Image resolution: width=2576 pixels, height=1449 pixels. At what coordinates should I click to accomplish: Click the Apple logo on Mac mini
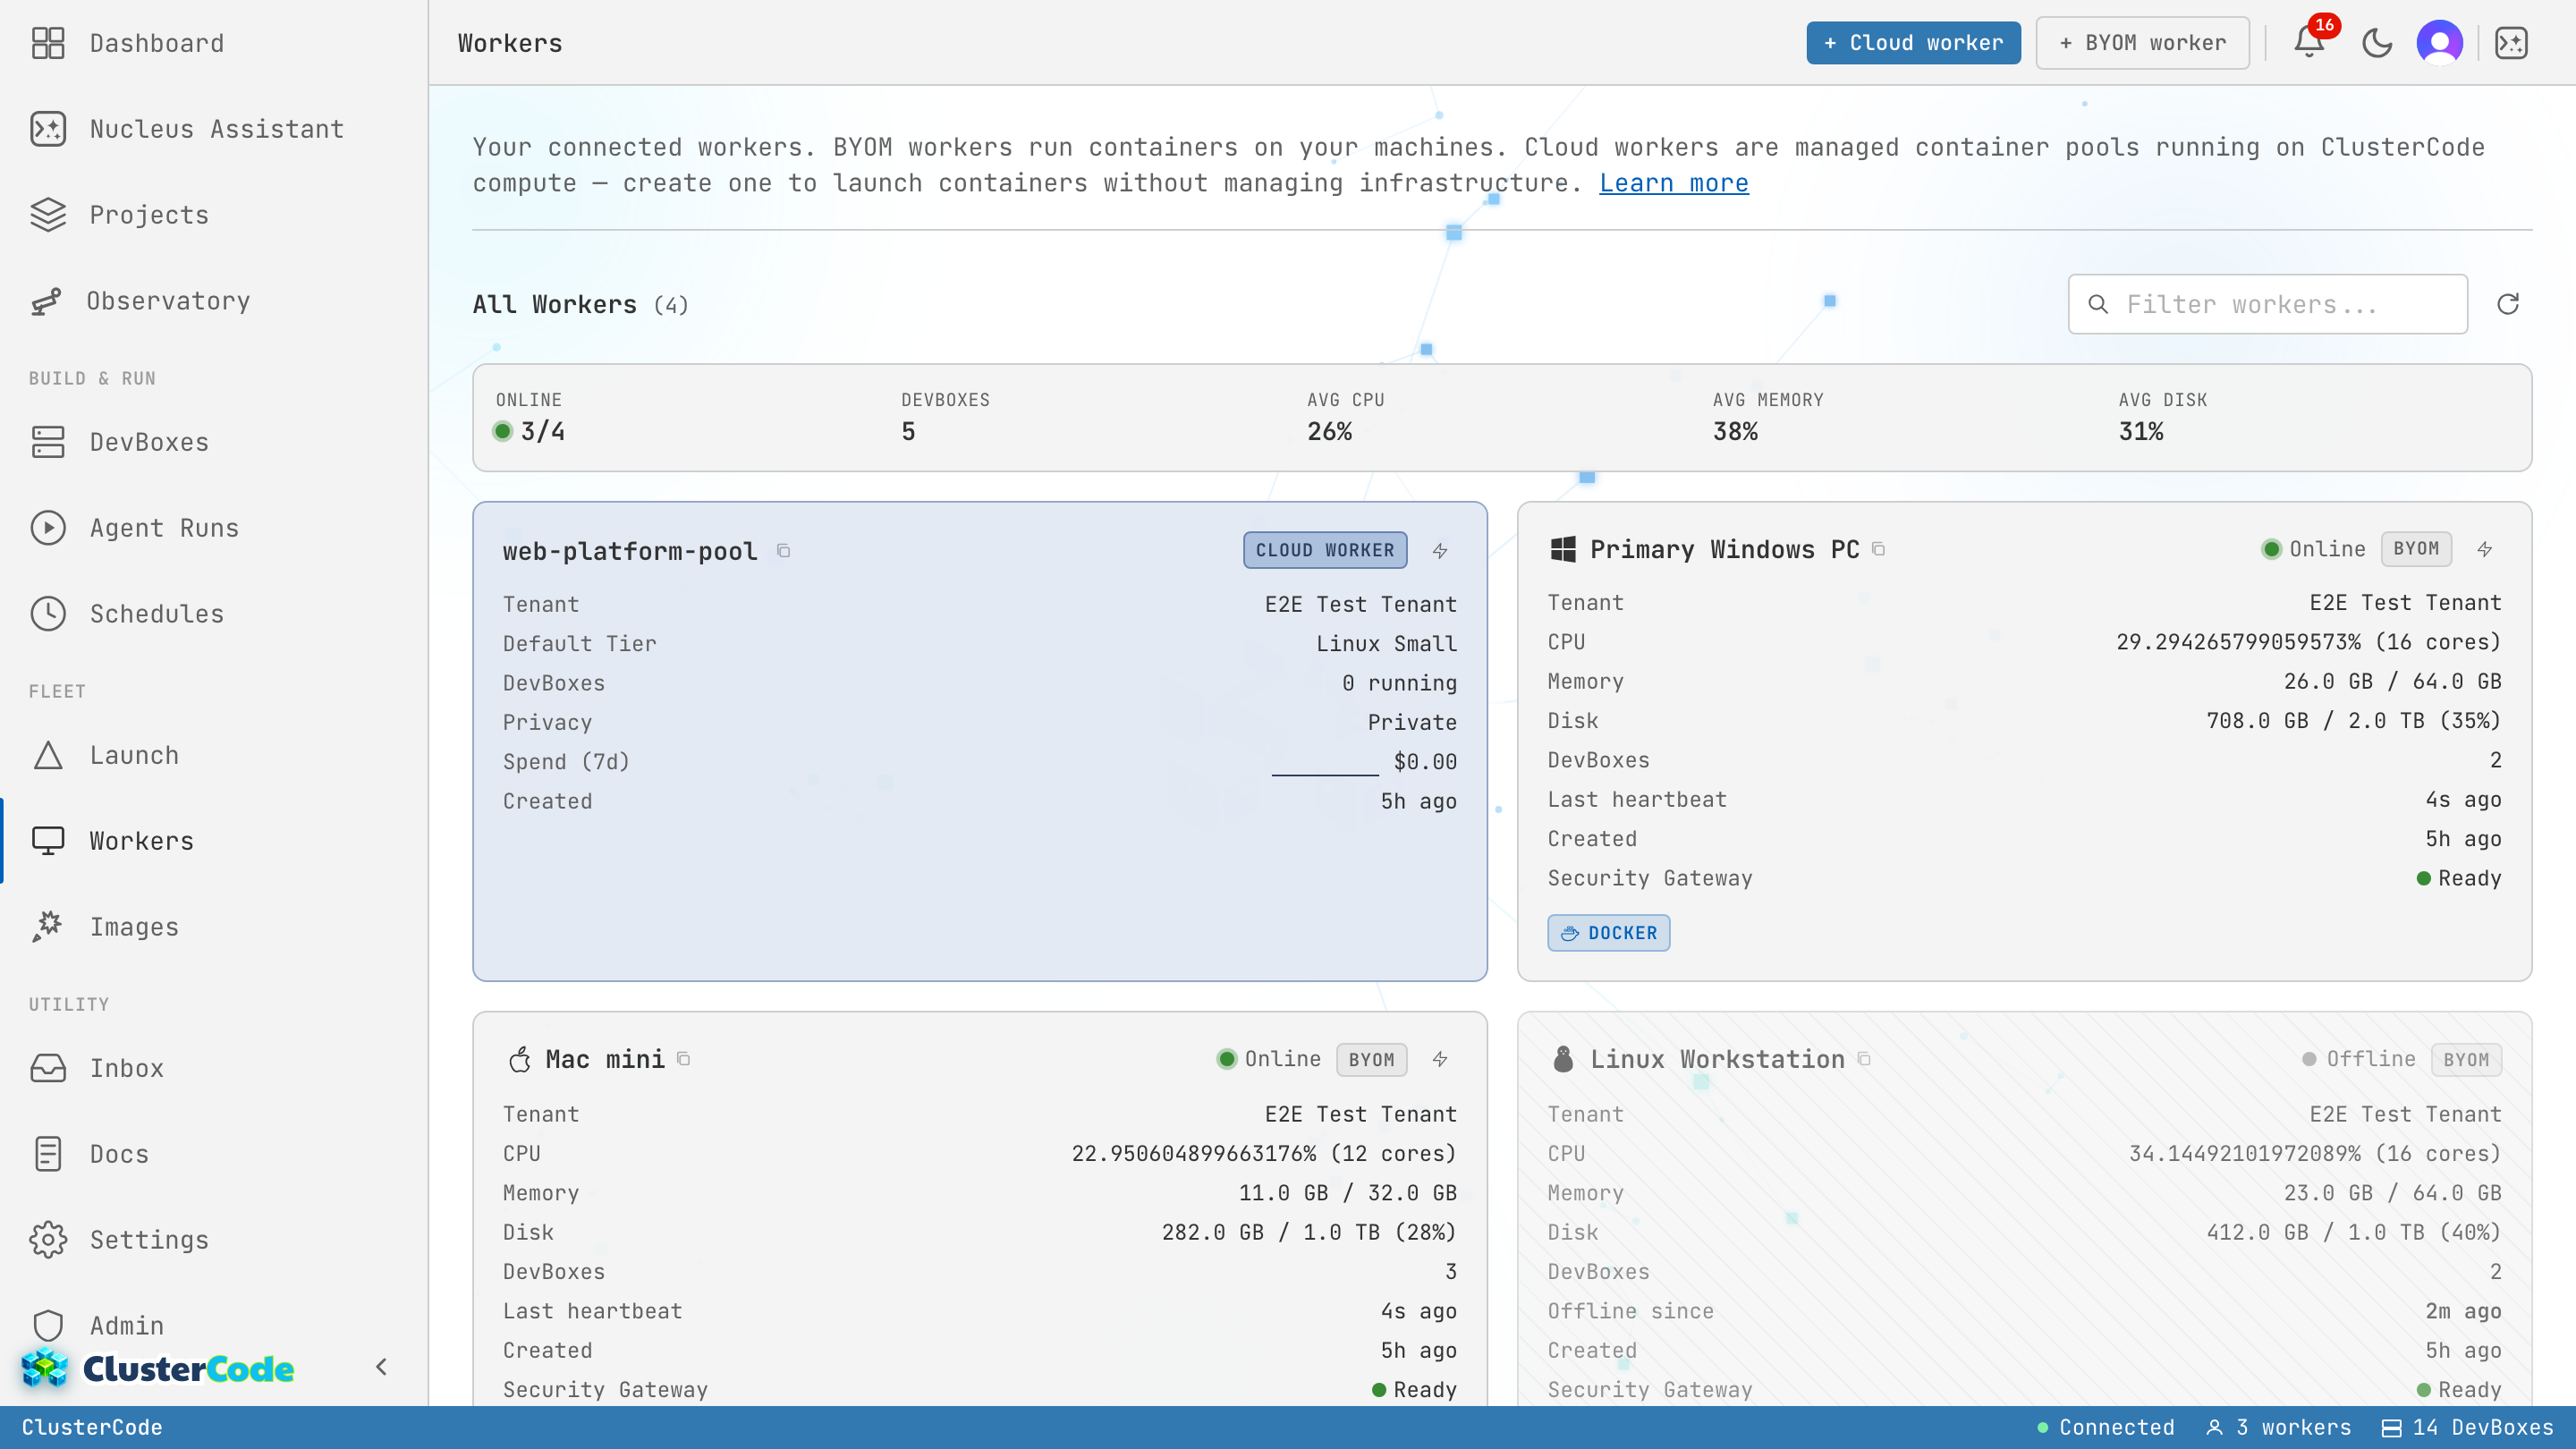tap(519, 1059)
